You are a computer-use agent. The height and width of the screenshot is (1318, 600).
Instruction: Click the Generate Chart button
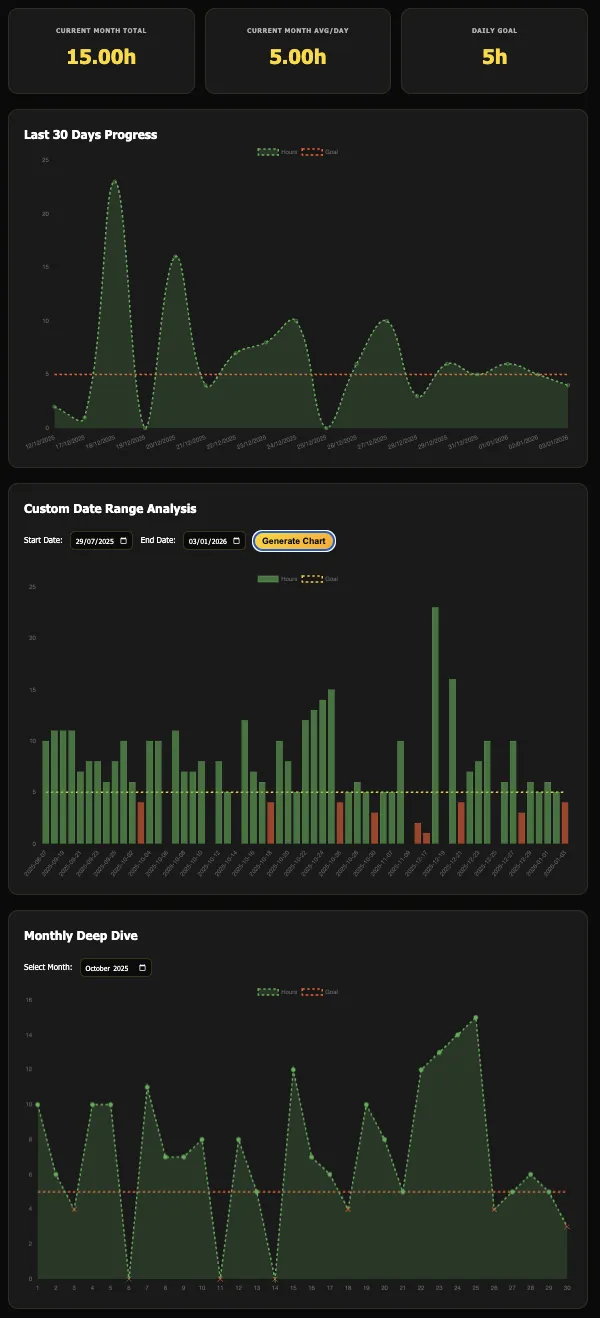click(x=293, y=541)
